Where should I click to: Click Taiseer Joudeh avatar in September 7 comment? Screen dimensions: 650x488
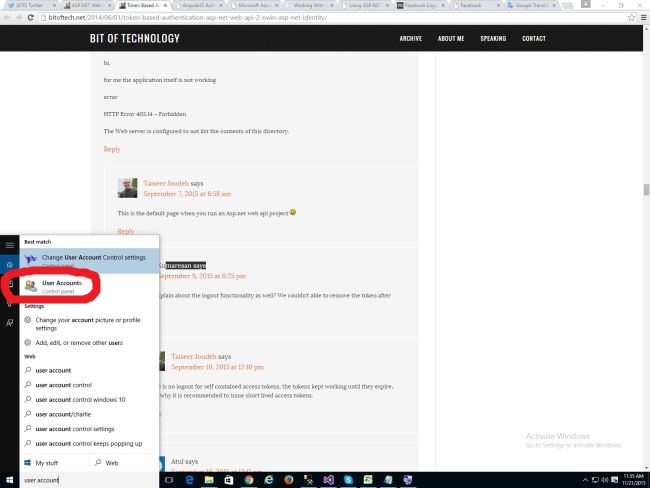pyautogui.click(x=127, y=188)
